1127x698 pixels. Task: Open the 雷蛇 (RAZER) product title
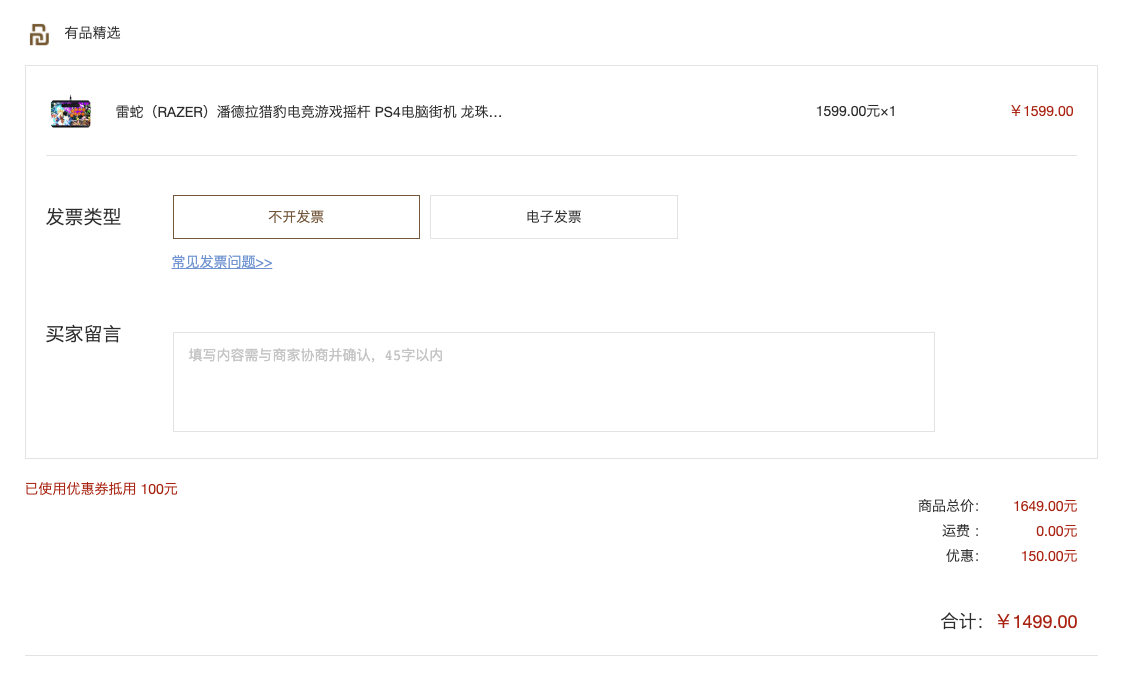click(x=308, y=111)
